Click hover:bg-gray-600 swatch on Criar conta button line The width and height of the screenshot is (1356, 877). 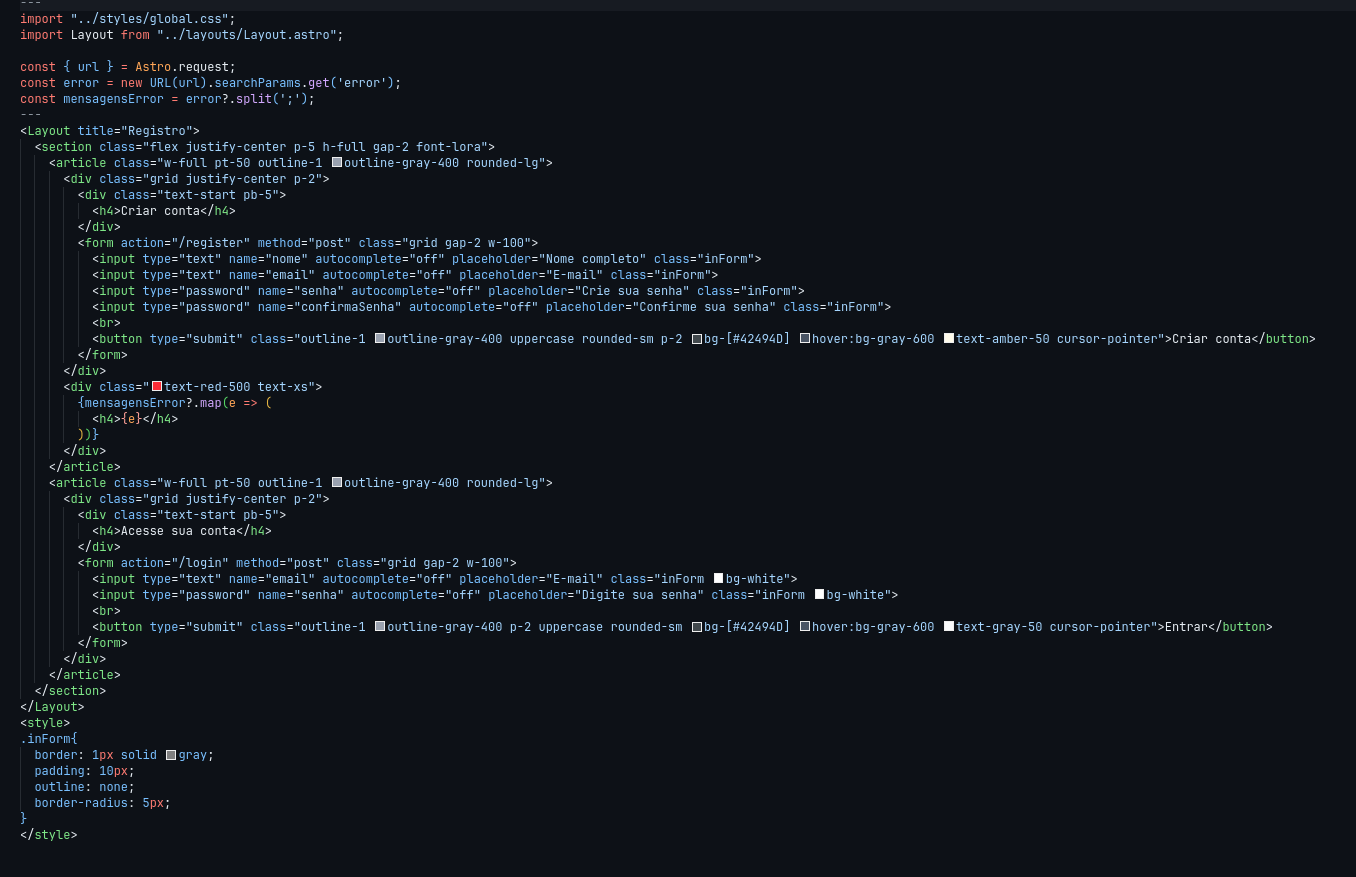pos(805,339)
